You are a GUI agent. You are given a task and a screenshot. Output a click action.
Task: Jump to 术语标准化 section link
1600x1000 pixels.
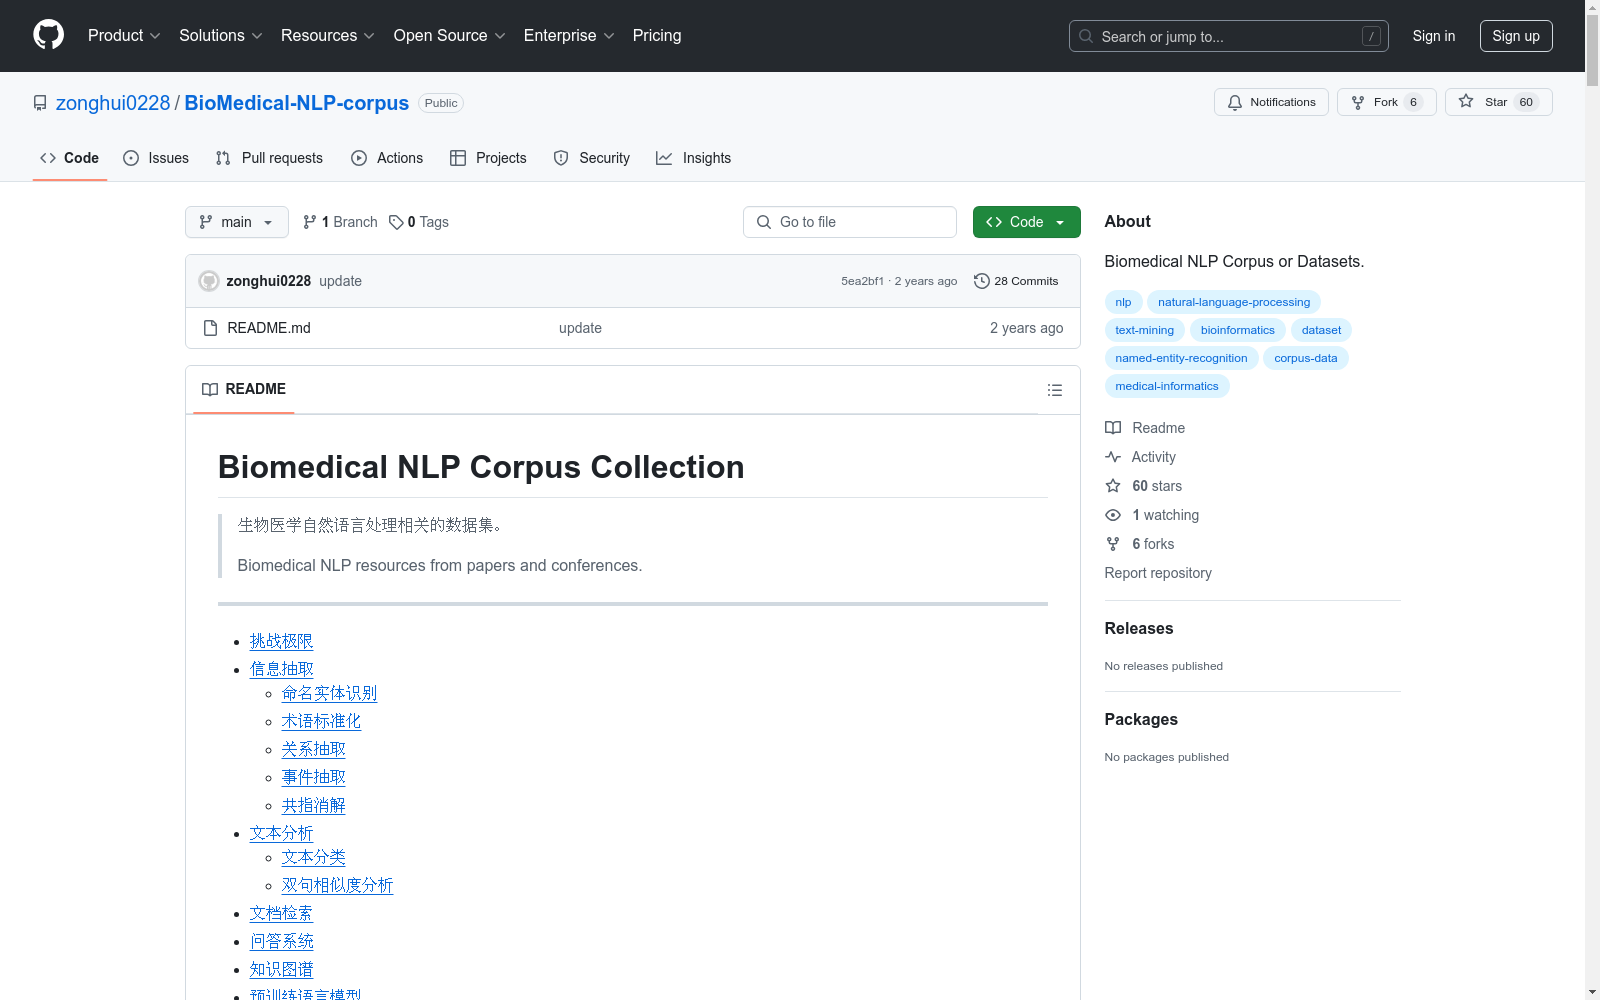(321, 721)
